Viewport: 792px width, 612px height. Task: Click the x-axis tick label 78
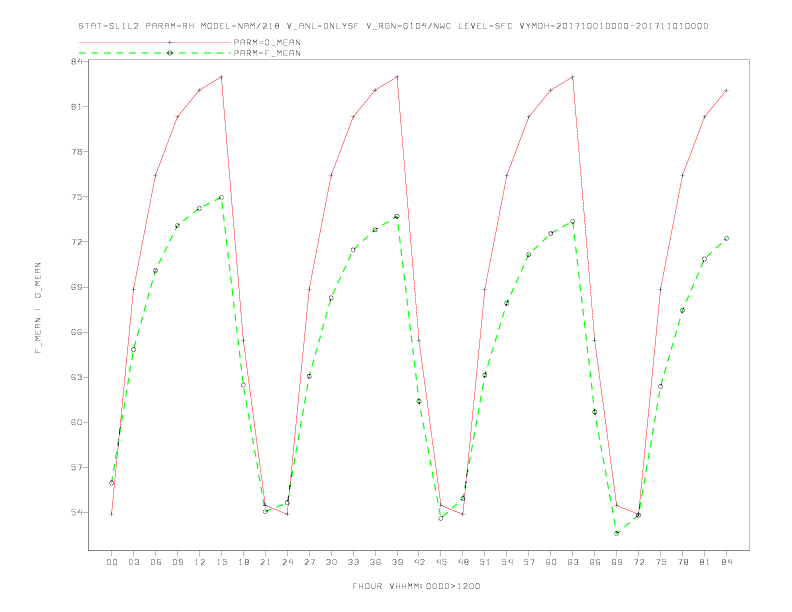(682, 562)
